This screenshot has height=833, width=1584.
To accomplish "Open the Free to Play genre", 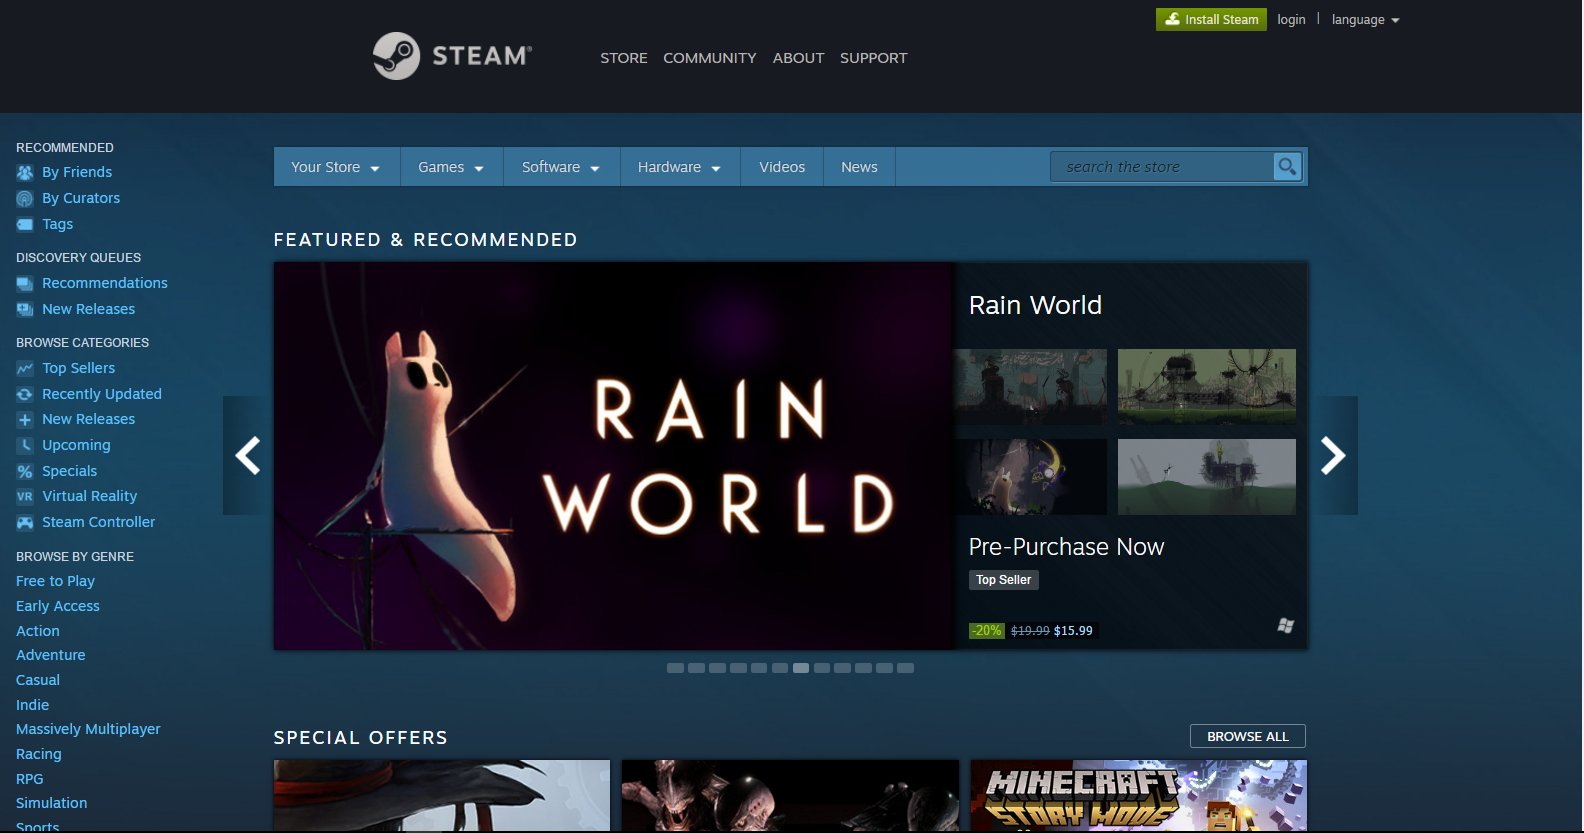I will coord(55,581).
